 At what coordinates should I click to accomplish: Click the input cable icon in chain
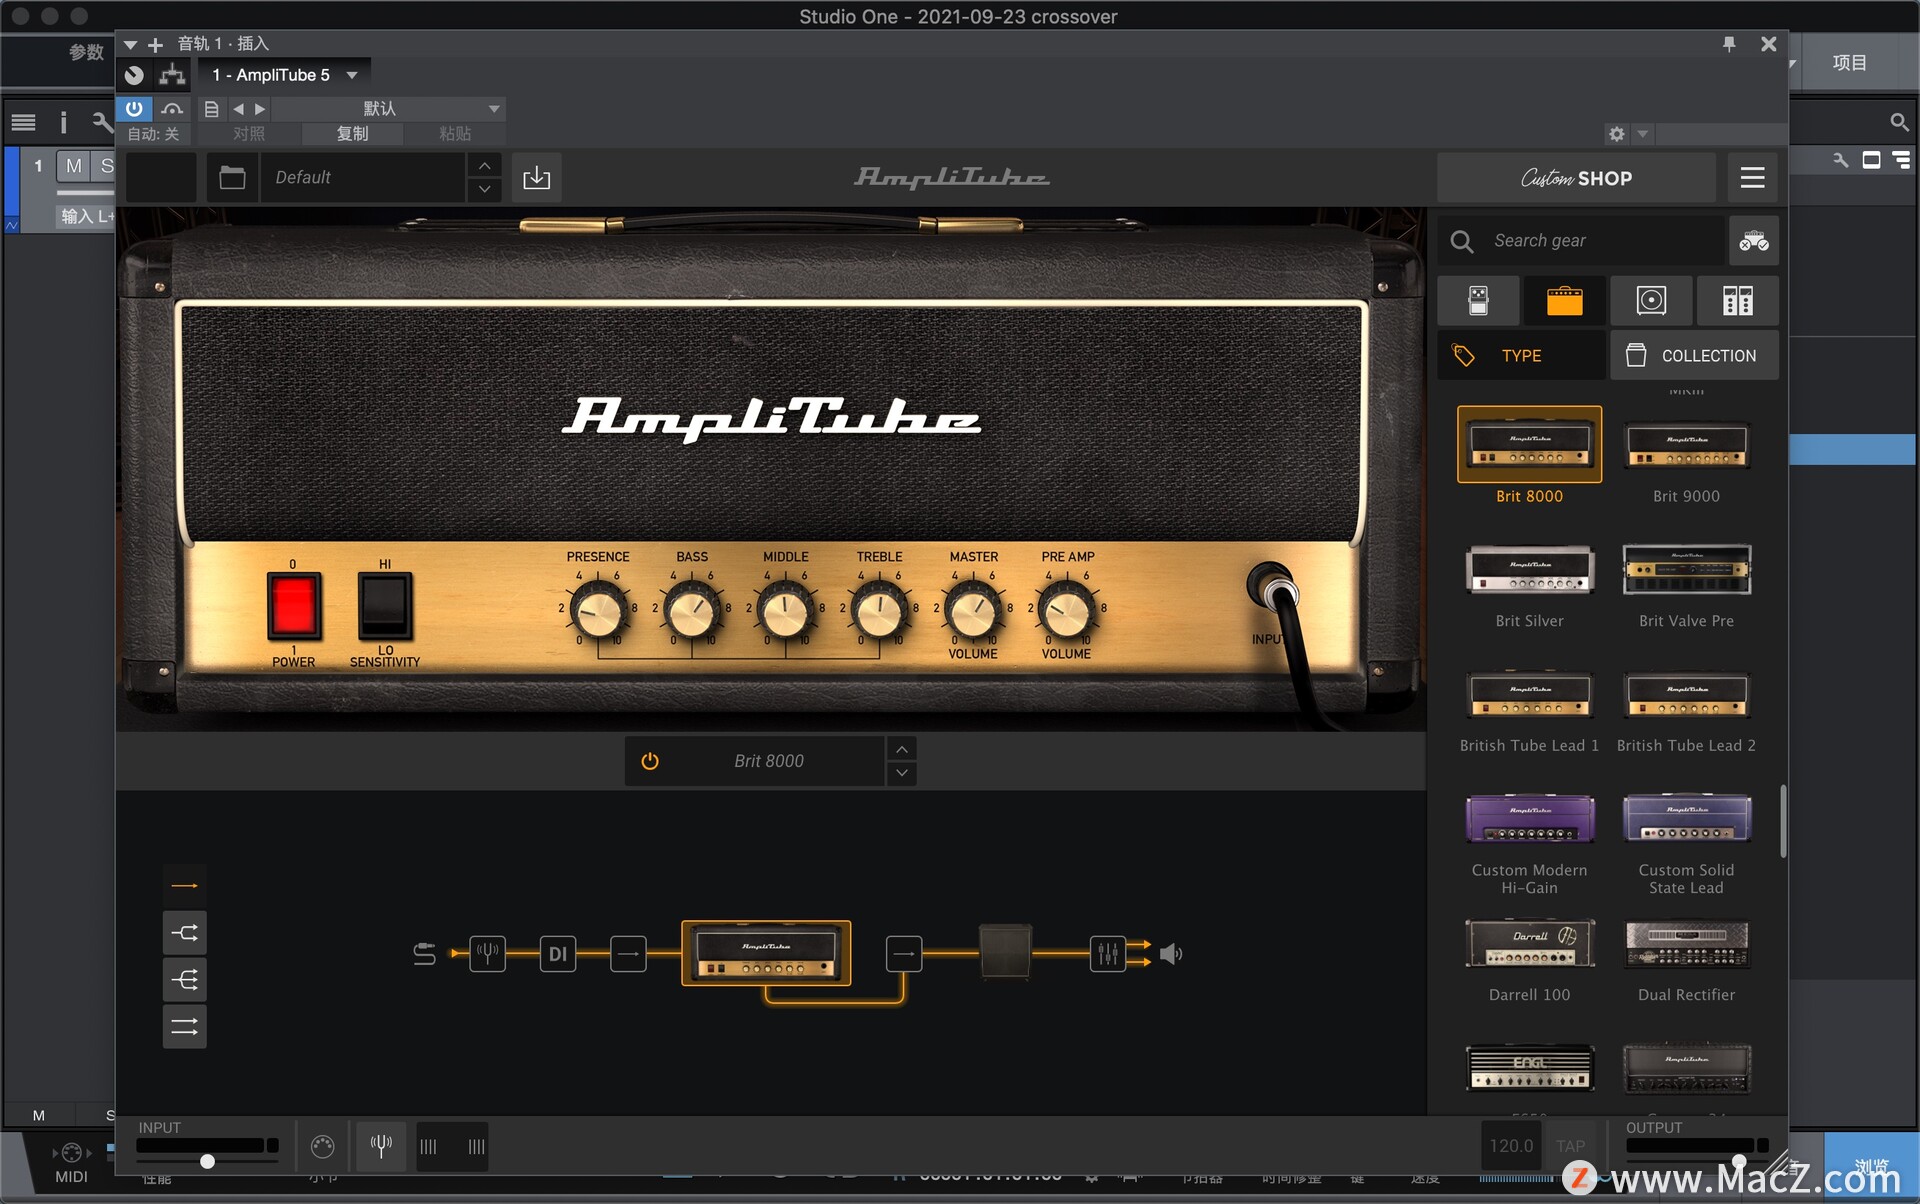click(424, 954)
